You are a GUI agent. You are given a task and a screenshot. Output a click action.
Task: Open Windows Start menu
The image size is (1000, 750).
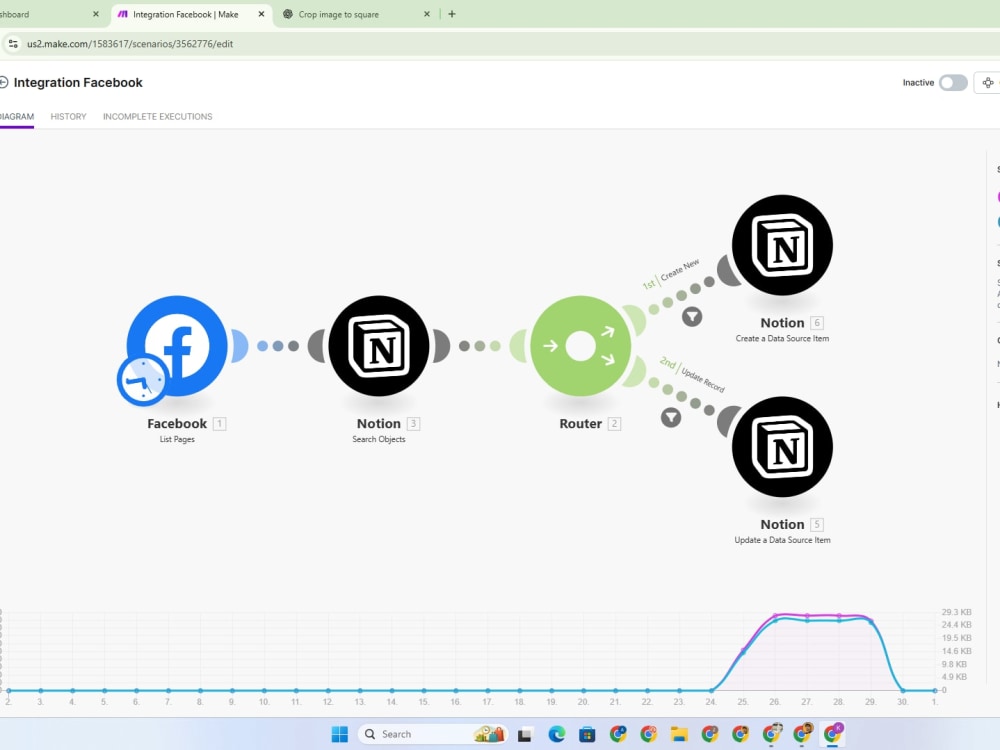coord(339,734)
